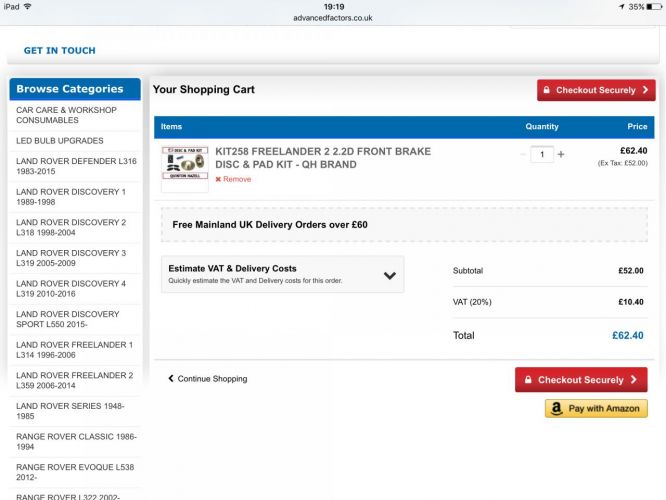The image size is (666, 500).
Task: Tap the Wi-Fi icon in status bar
Action: point(28,6)
